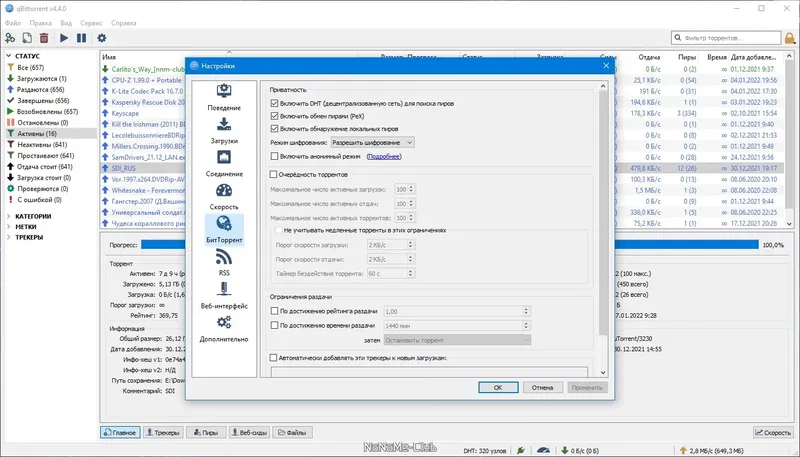Sort torrents by Отдача column header
Image resolution: width=800 pixels, height=457 pixels.
(x=649, y=57)
